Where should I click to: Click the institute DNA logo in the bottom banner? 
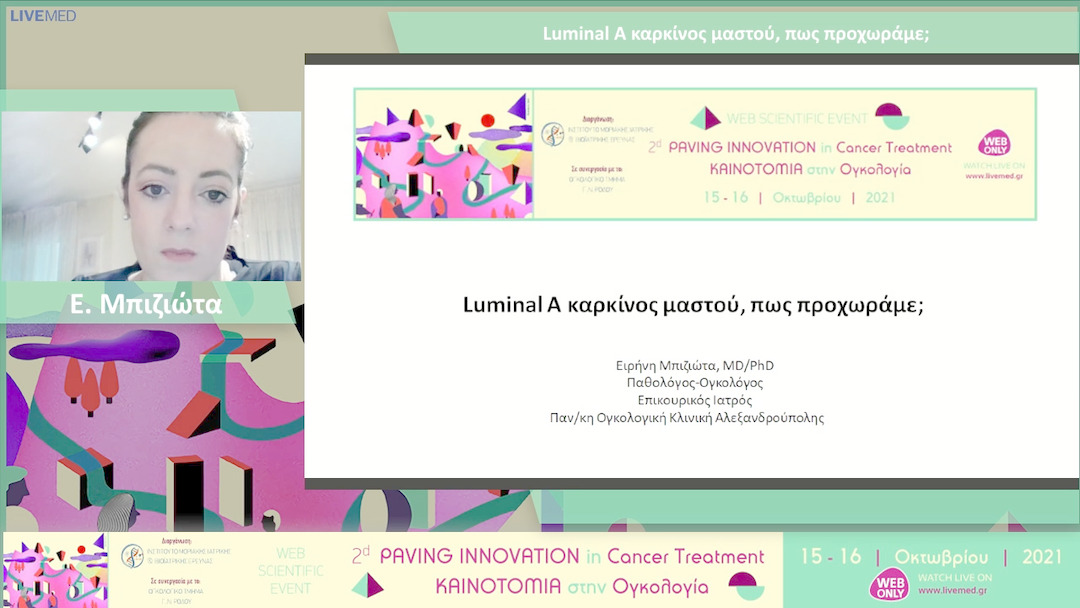click(132, 556)
